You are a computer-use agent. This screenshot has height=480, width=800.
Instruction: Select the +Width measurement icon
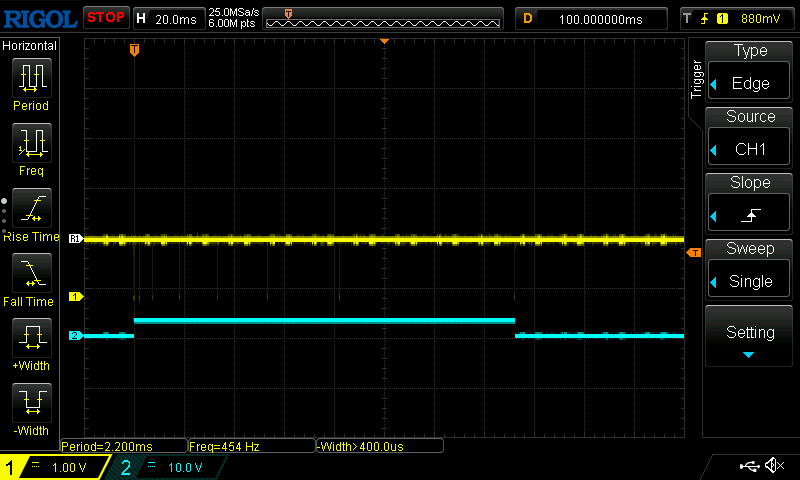(31, 339)
